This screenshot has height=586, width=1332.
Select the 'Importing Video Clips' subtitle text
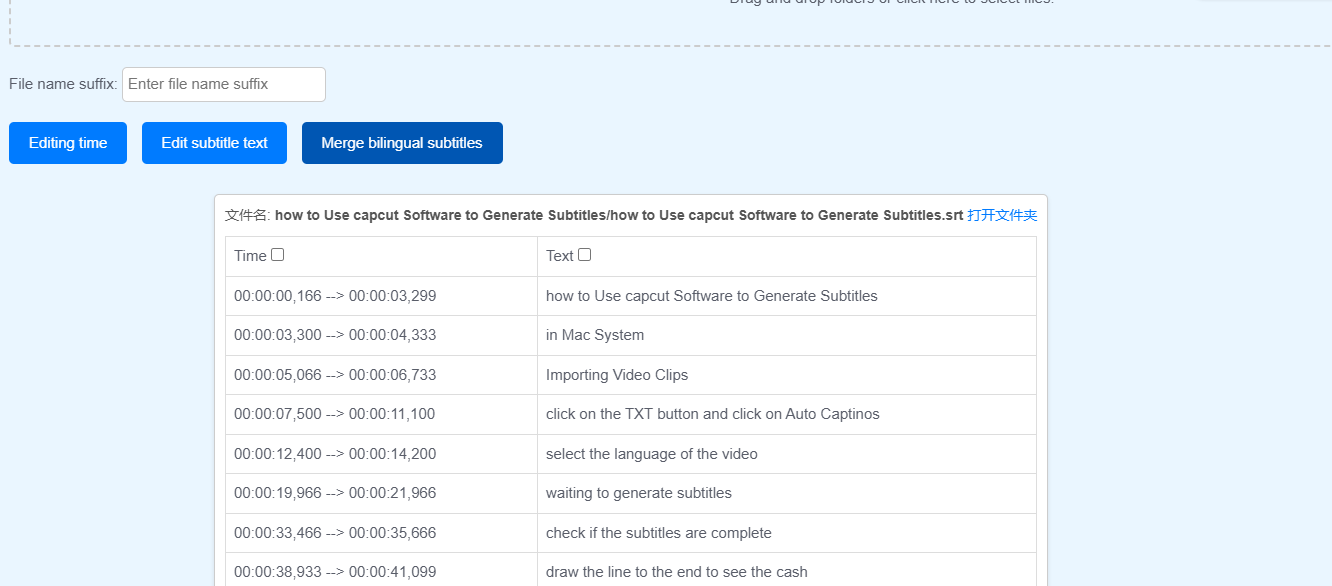click(x=617, y=375)
